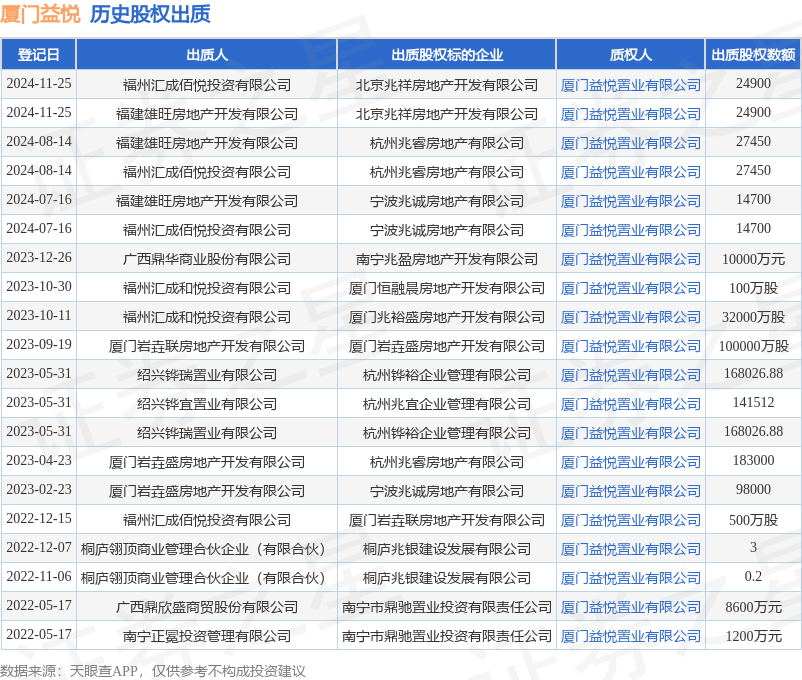Open 质权人 link in the 南宁正昱投资管理有限公司 row
Screen dimensions: 802x680
point(631,637)
